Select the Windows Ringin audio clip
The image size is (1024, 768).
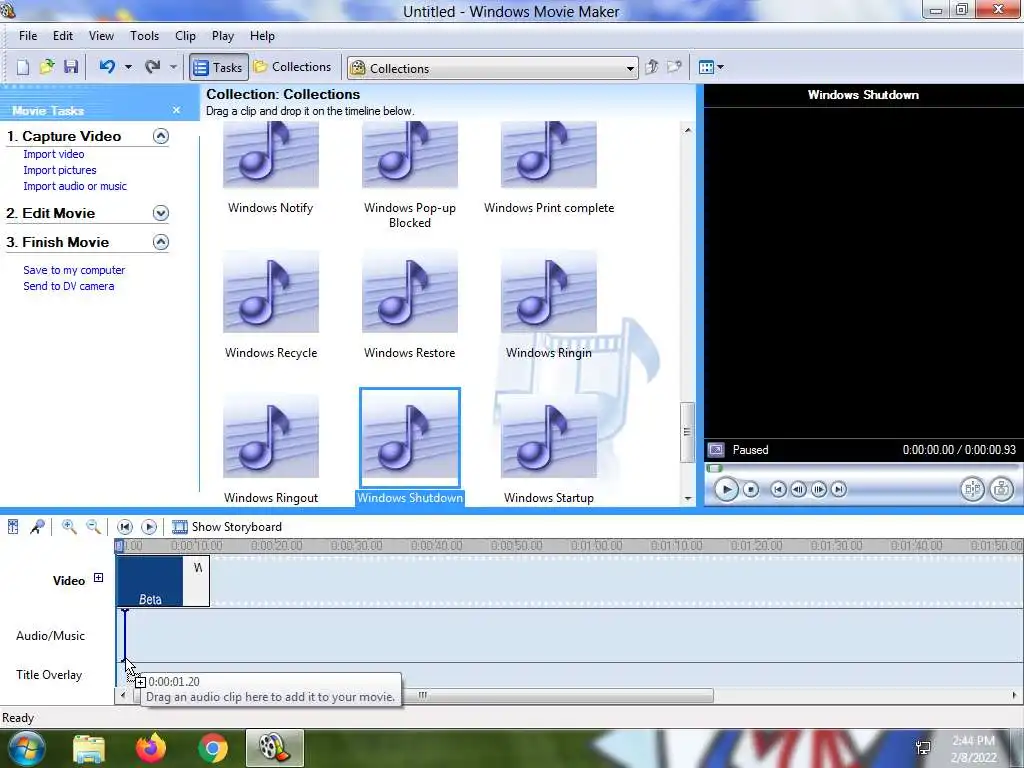click(549, 305)
